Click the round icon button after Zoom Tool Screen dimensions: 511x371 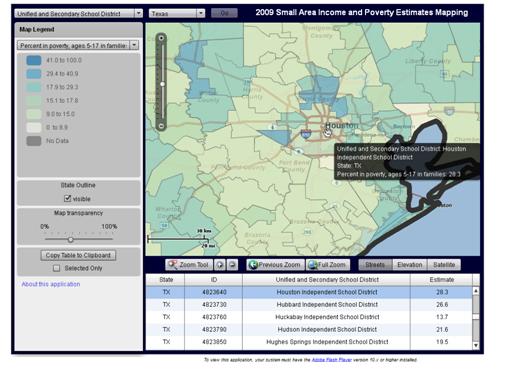(220, 265)
